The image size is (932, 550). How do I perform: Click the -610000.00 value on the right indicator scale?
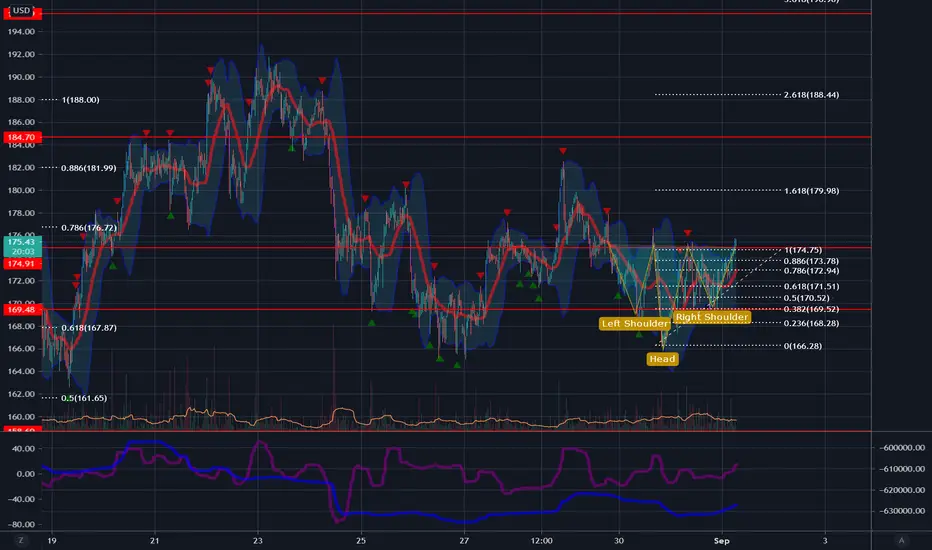[x=902, y=469]
